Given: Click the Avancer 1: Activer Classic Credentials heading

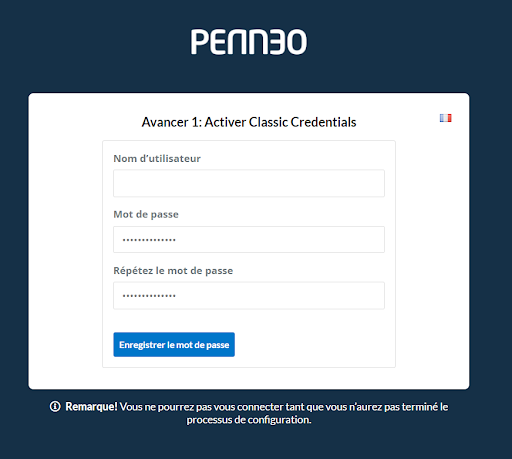Looking at the screenshot, I should (x=249, y=122).
